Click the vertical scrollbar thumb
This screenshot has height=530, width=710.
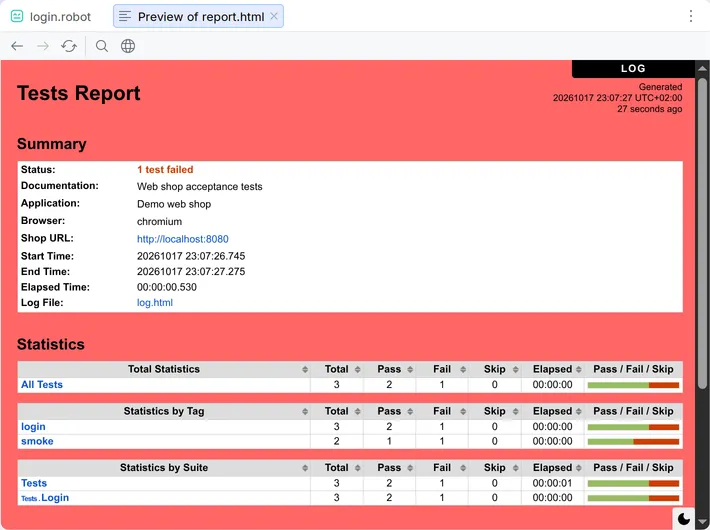pyautogui.click(x=702, y=233)
